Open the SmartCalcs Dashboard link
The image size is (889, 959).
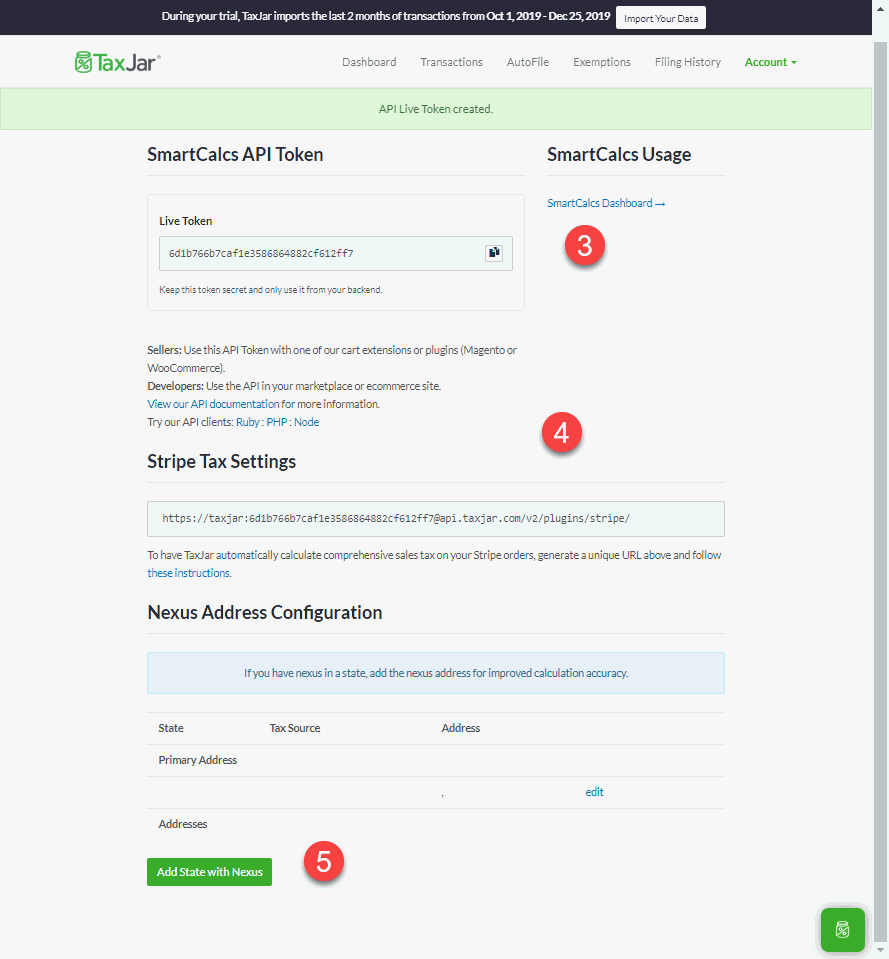click(x=605, y=204)
